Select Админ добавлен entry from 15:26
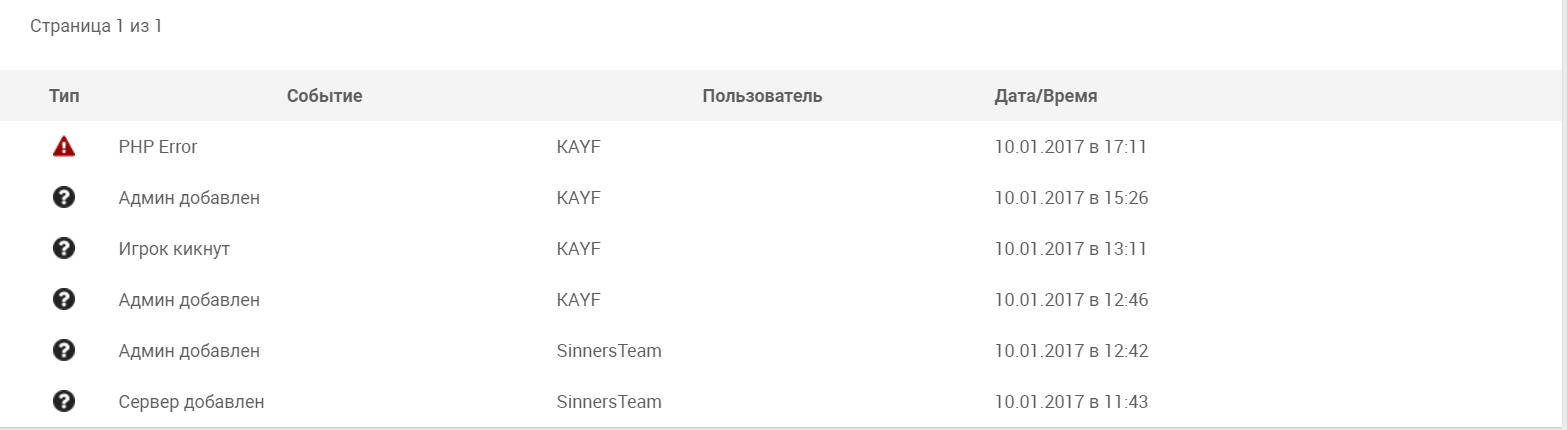This screenshot has height=430, width=1567. (x=189, y=198)
